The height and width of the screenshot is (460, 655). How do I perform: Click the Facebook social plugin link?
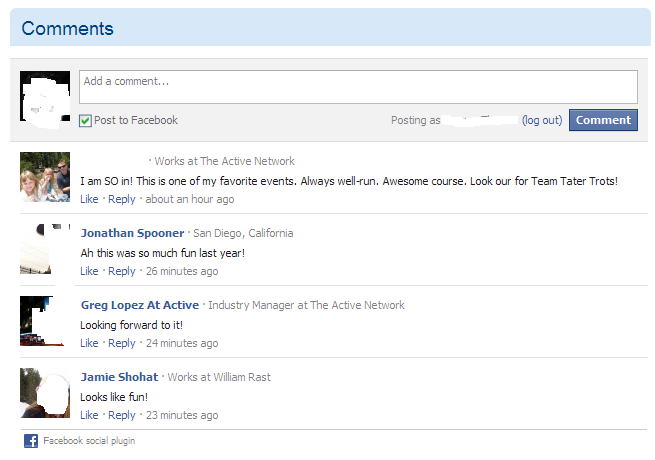tap(89, 441)
